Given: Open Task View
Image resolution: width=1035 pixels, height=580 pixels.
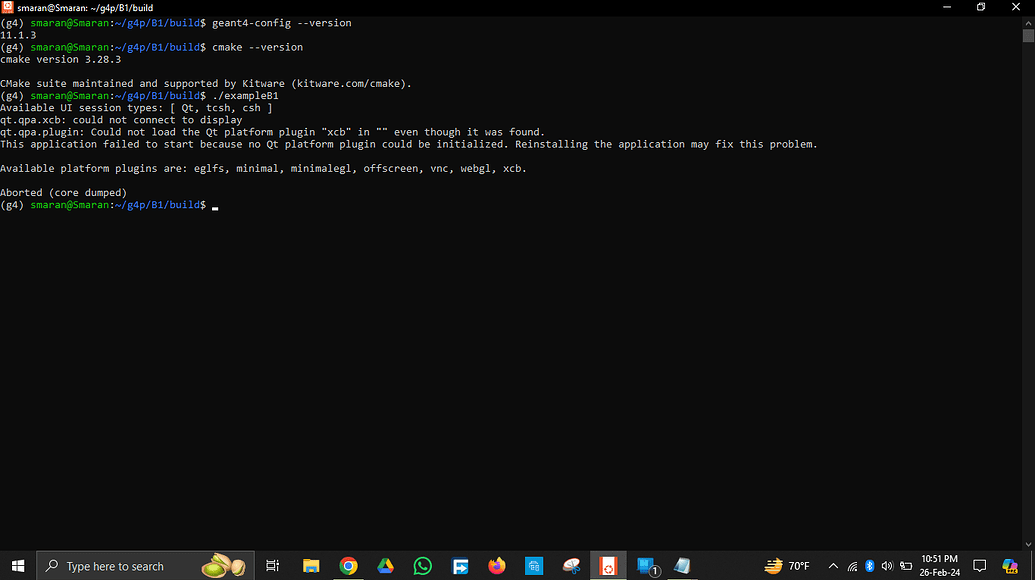Looking at the screenshot, I should 273,565.
